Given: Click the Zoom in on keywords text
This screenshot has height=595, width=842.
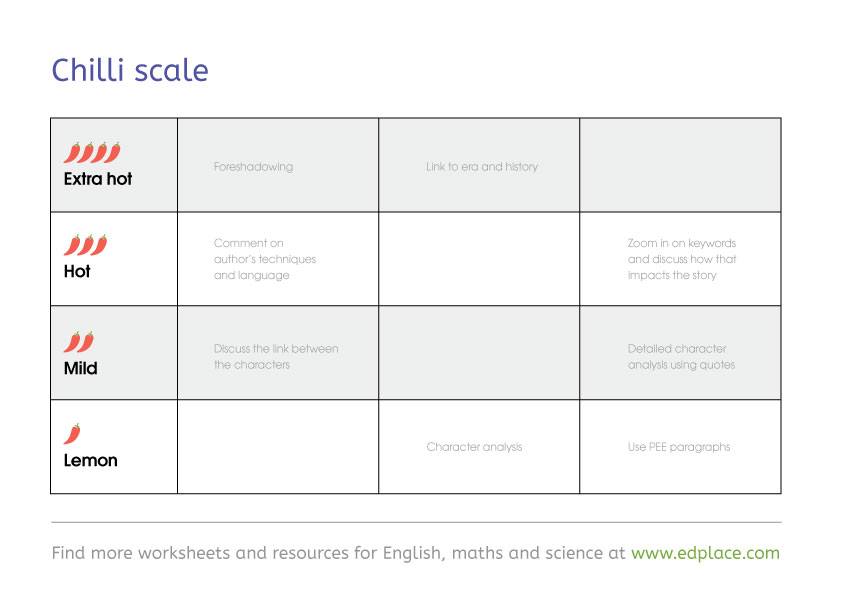Looking at the screenshot, I should pos(682,259).
